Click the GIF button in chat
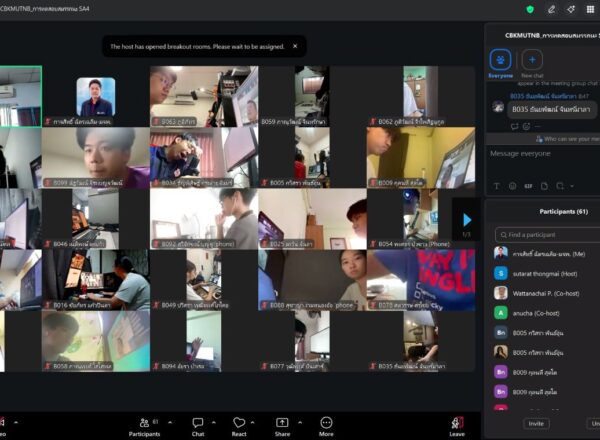 pyautogui.click(x=527, y=187)
